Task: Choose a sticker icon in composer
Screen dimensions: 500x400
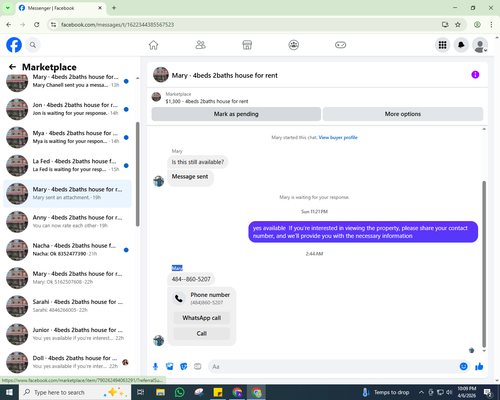Action: tap(184, 367)
